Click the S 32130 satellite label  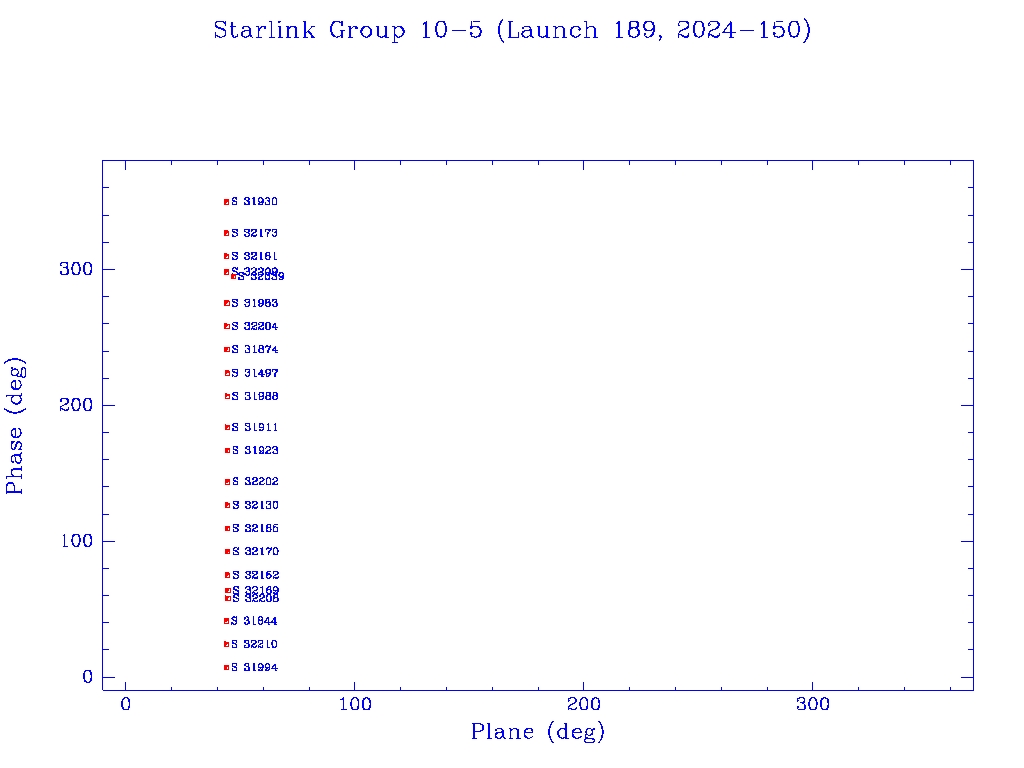pos(256,505)
